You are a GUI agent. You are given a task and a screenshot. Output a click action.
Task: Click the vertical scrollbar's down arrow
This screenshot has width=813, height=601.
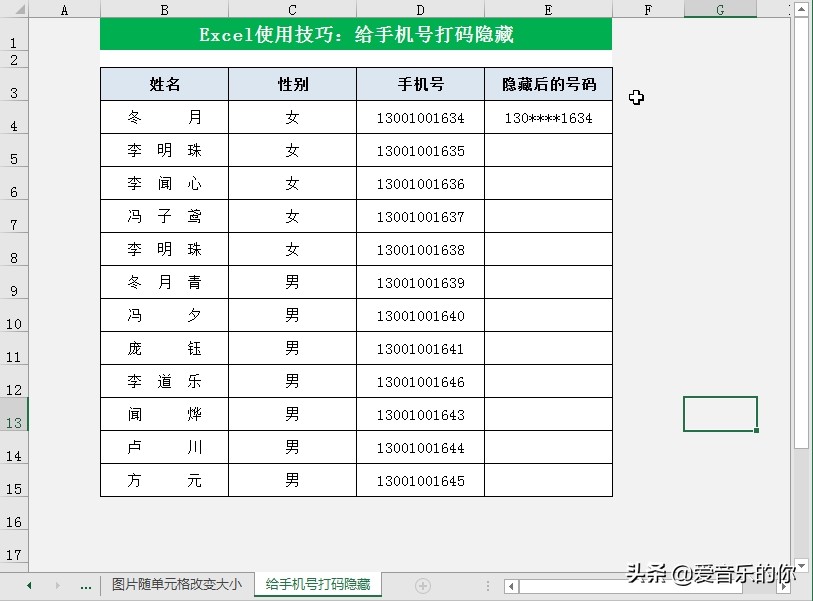(803, 563)
